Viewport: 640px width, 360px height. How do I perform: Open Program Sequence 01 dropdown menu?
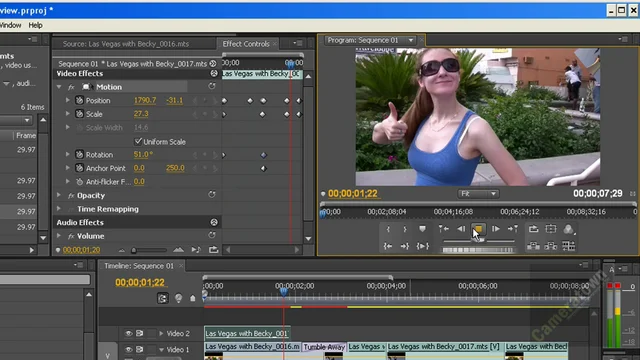pos(411,40)
